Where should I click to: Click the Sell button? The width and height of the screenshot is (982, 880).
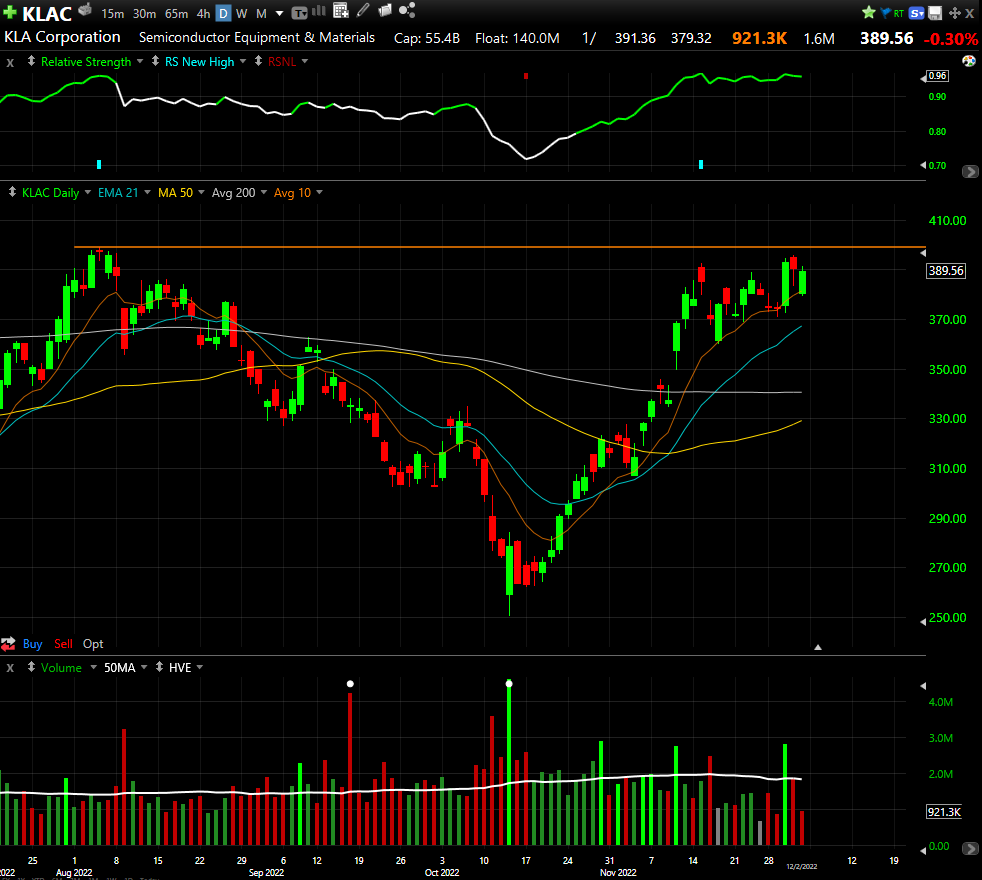63,644
